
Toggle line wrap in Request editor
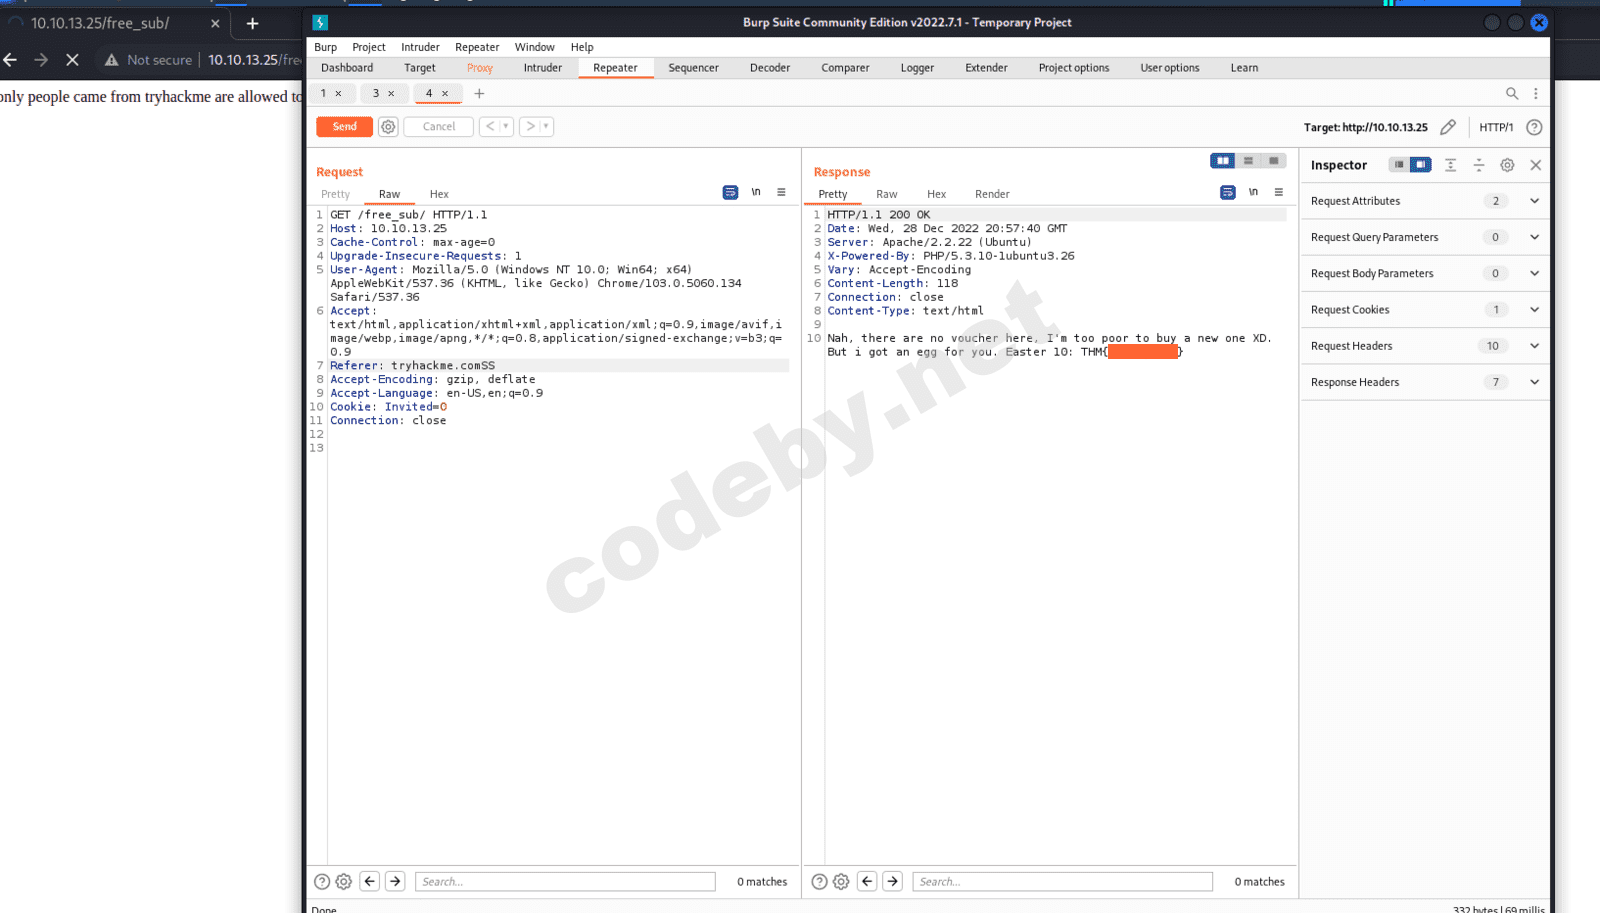point(730,192)
